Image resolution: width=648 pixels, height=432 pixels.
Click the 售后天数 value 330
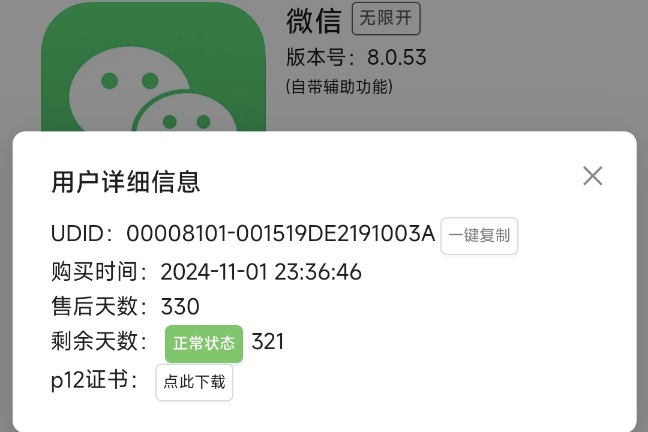pos(180,306)
